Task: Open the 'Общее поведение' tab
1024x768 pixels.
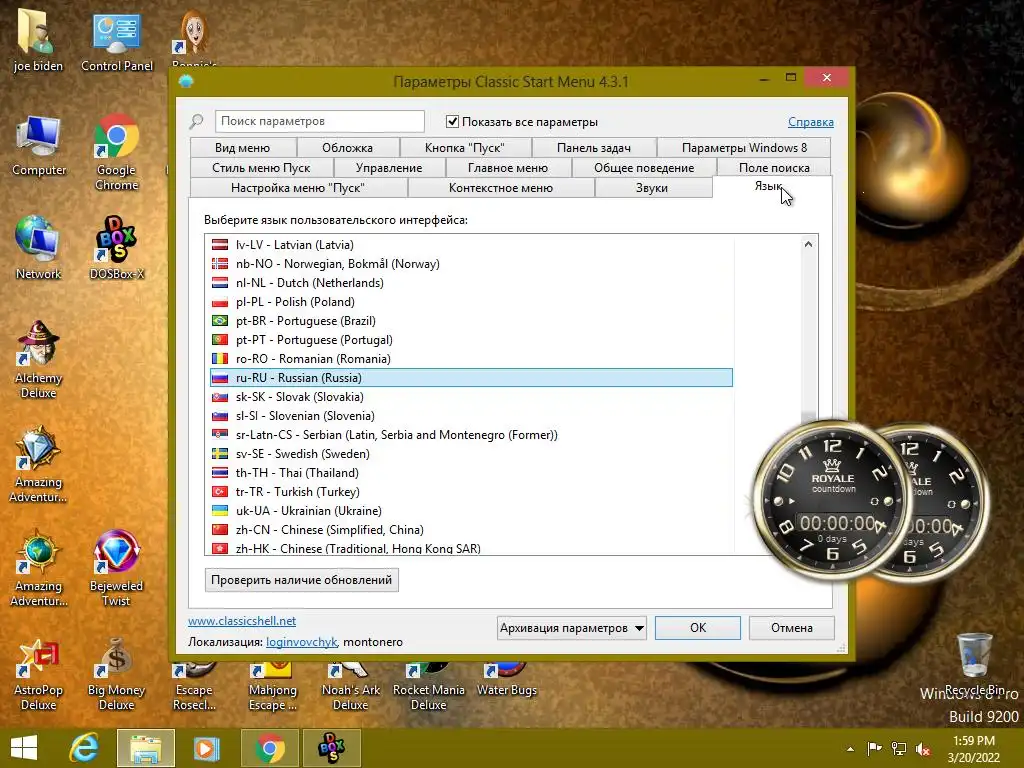Action: [644, 168]
